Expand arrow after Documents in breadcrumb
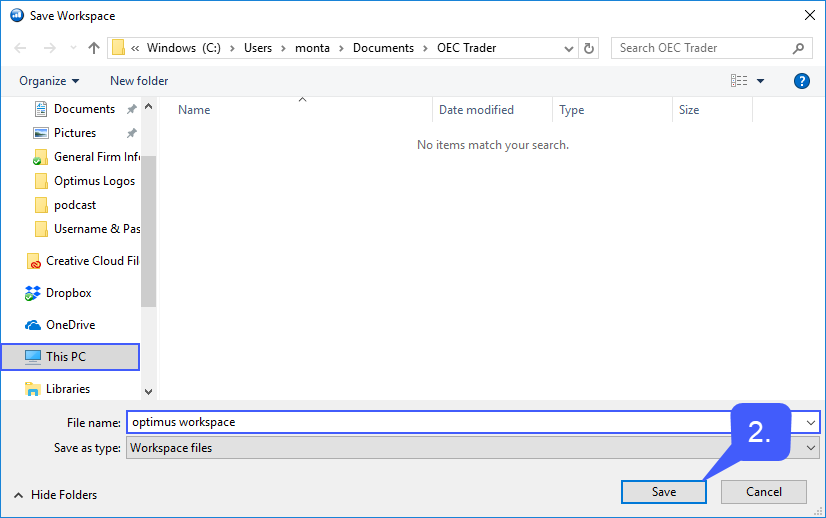826x518 pixels. point(425,48)
